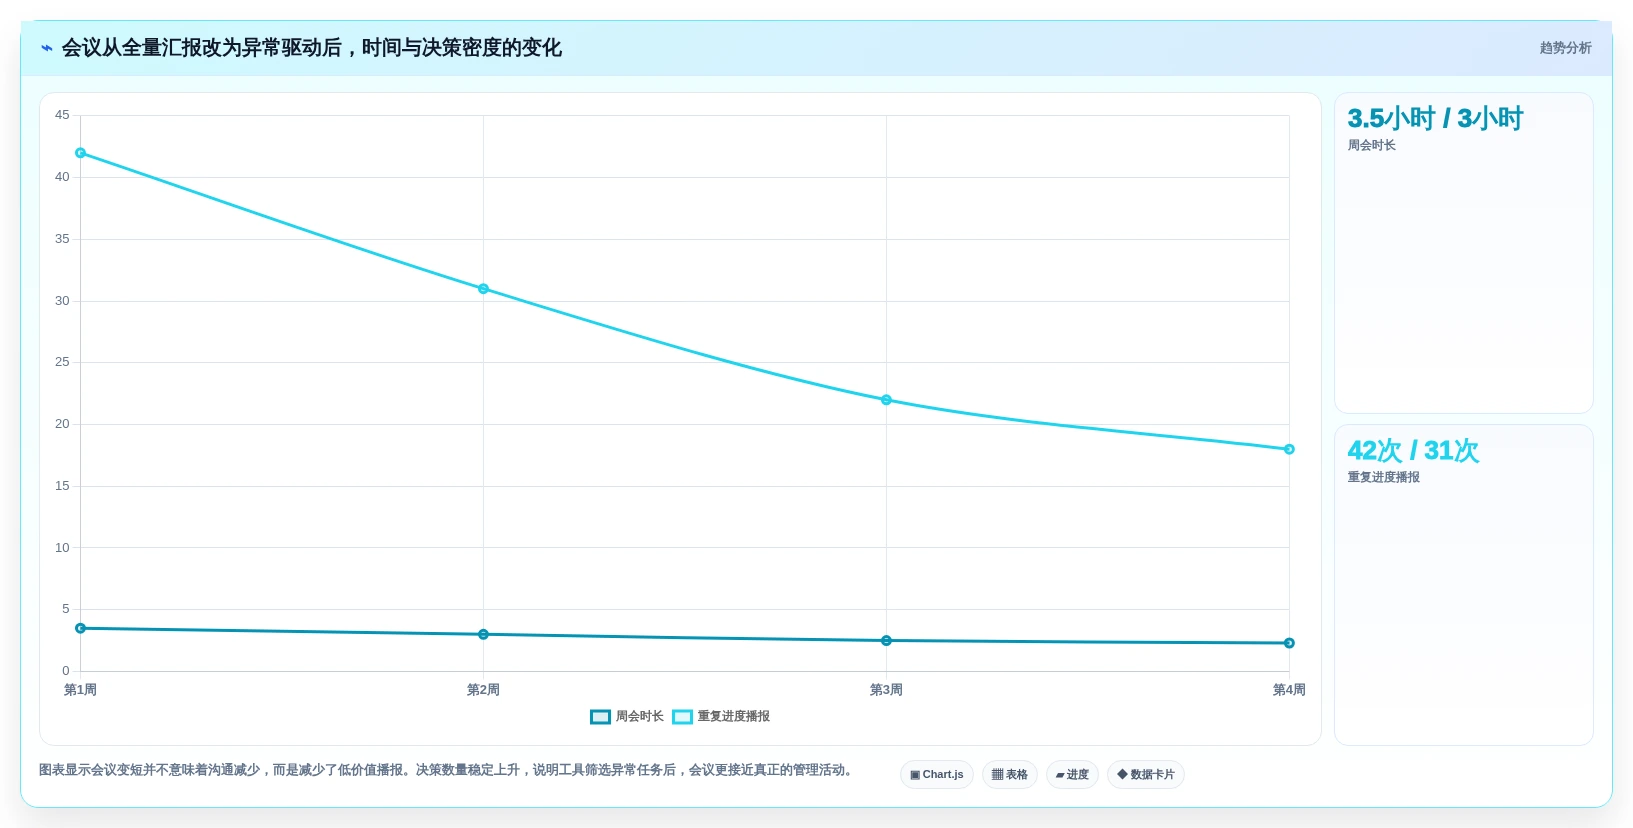Click the 重复进度播报 card caption
This screenshot has height=828, width=1633.
[1383, 478]
